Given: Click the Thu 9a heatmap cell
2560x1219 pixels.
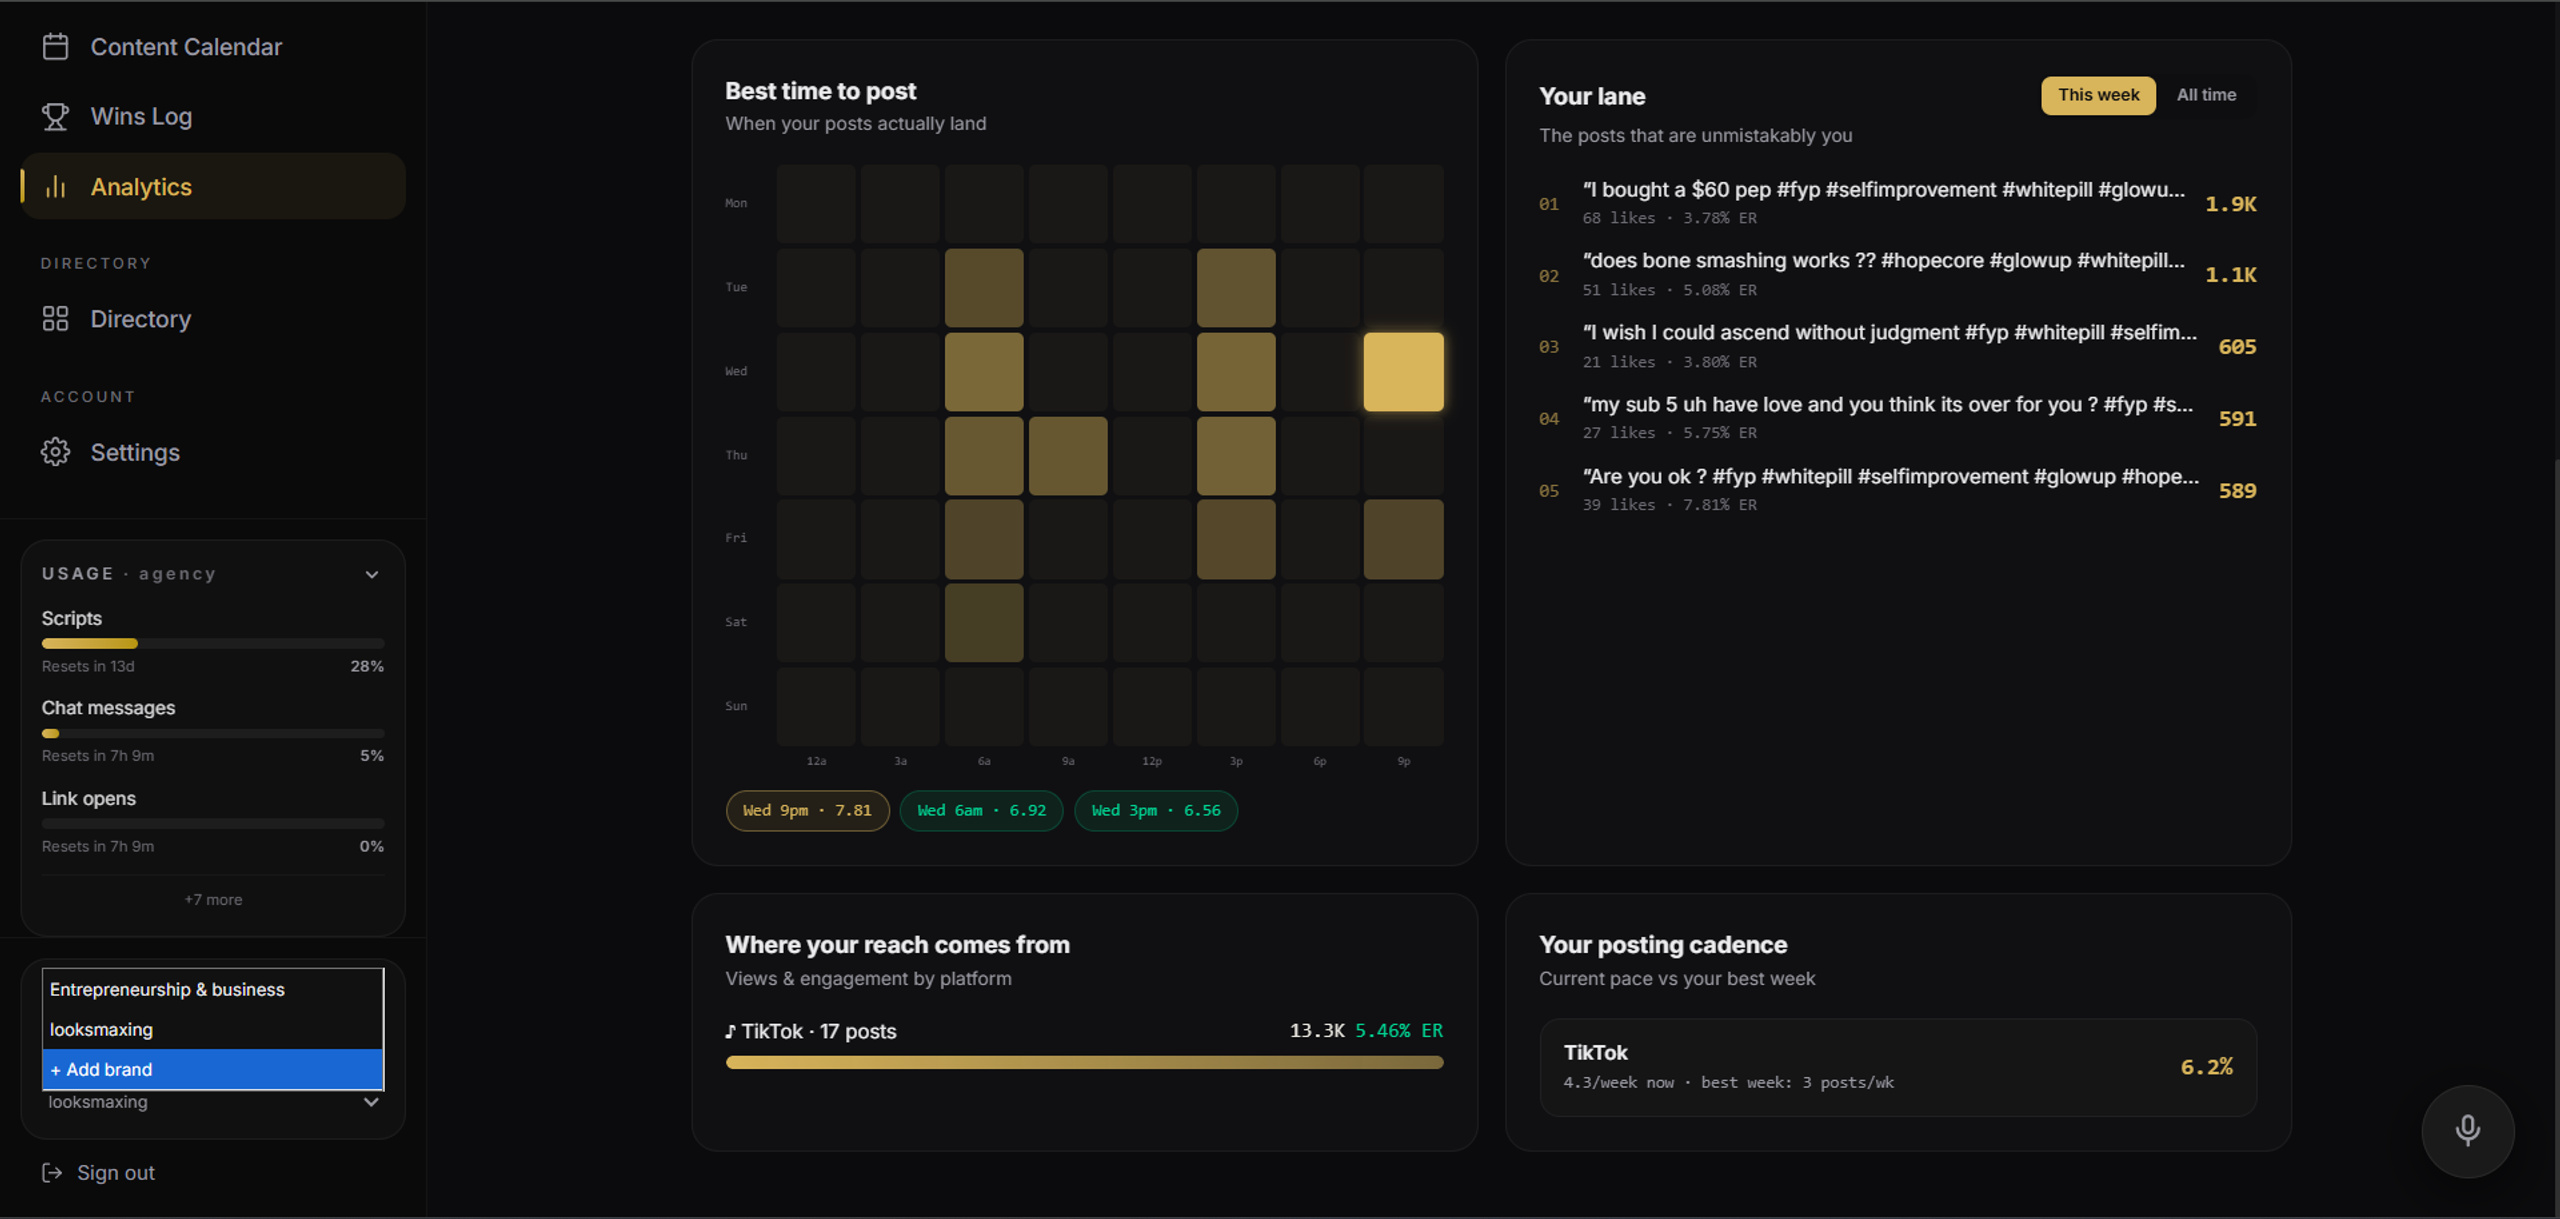Looking at the screenshot, I should pos(1068,456).
